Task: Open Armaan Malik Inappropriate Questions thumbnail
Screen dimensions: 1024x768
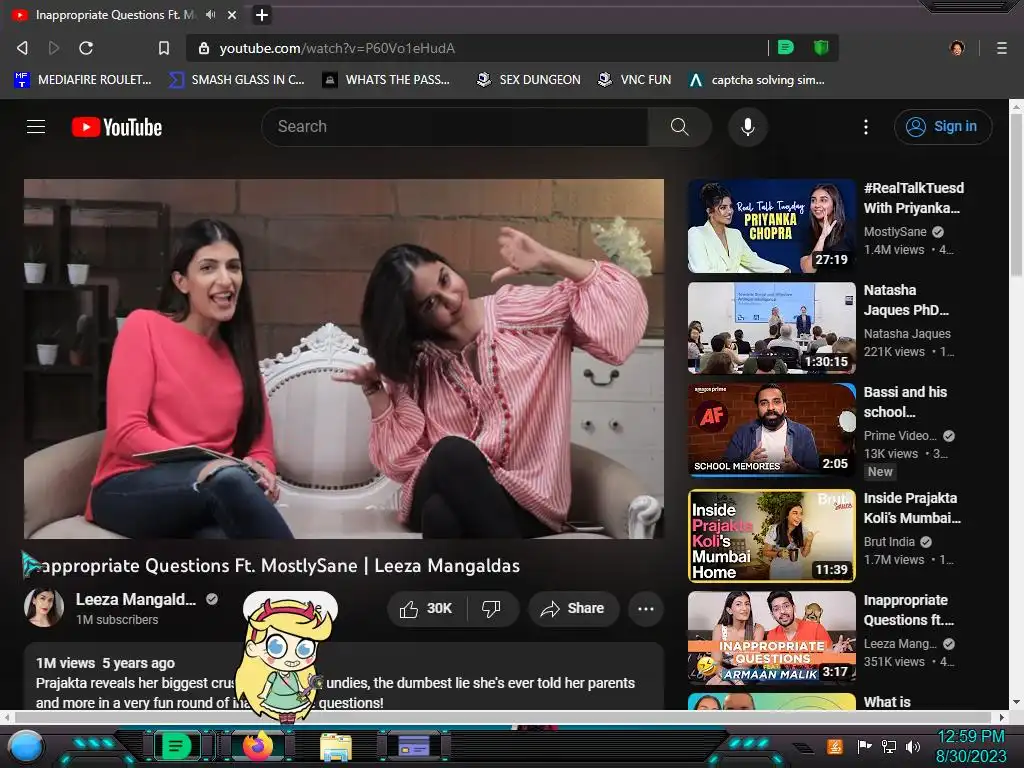Action: [771, 637]
